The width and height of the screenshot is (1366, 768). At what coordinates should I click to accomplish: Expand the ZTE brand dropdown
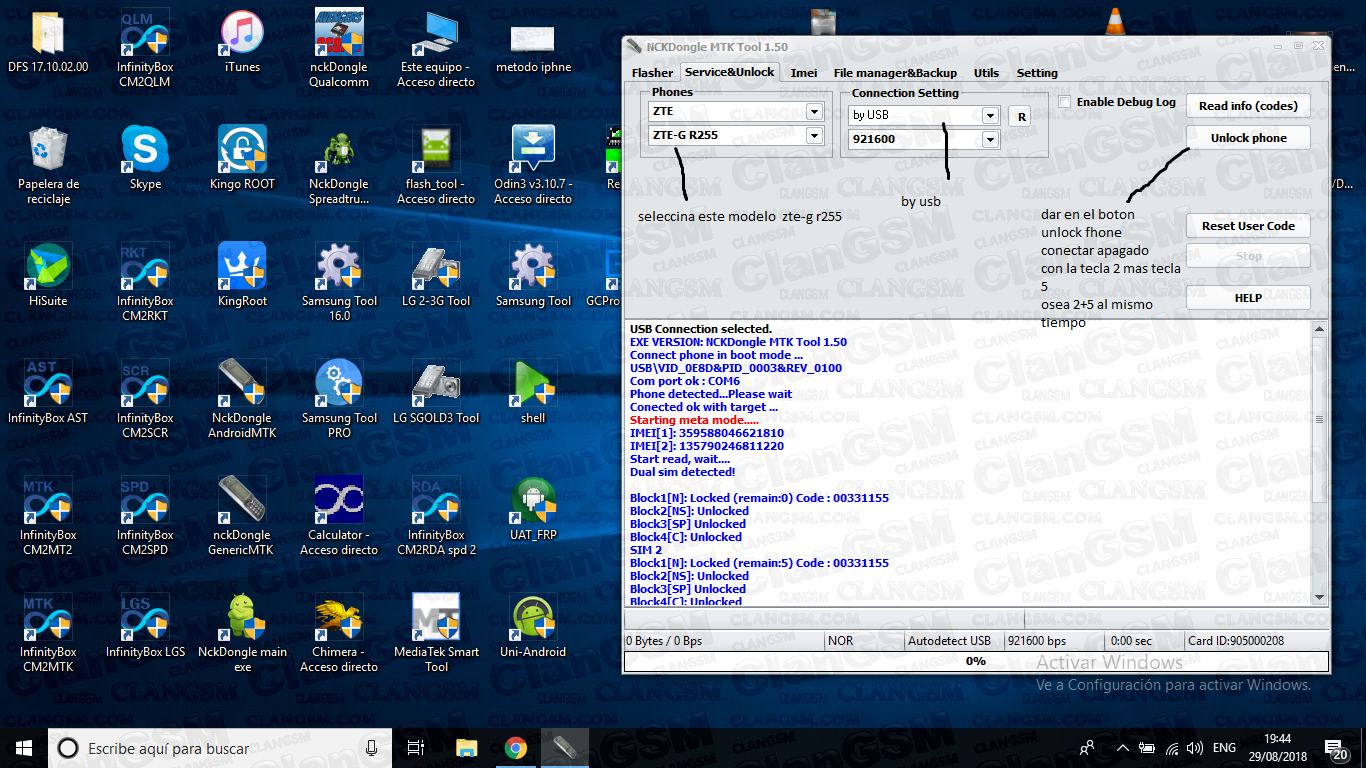coord(814,112)
